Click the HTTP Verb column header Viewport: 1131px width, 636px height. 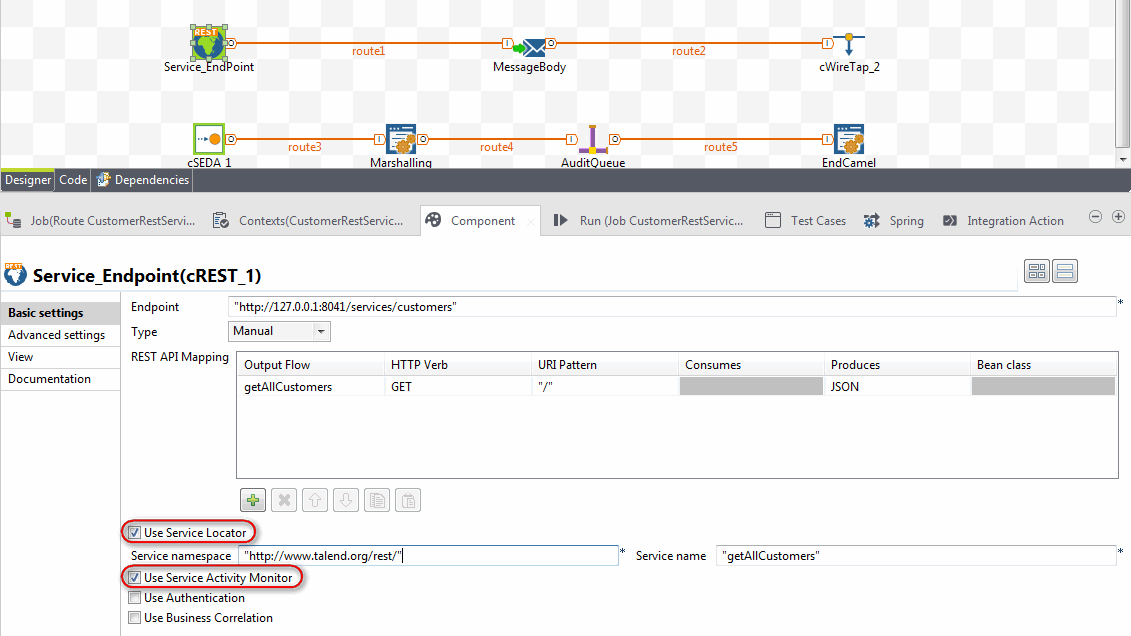click(458, 365)
